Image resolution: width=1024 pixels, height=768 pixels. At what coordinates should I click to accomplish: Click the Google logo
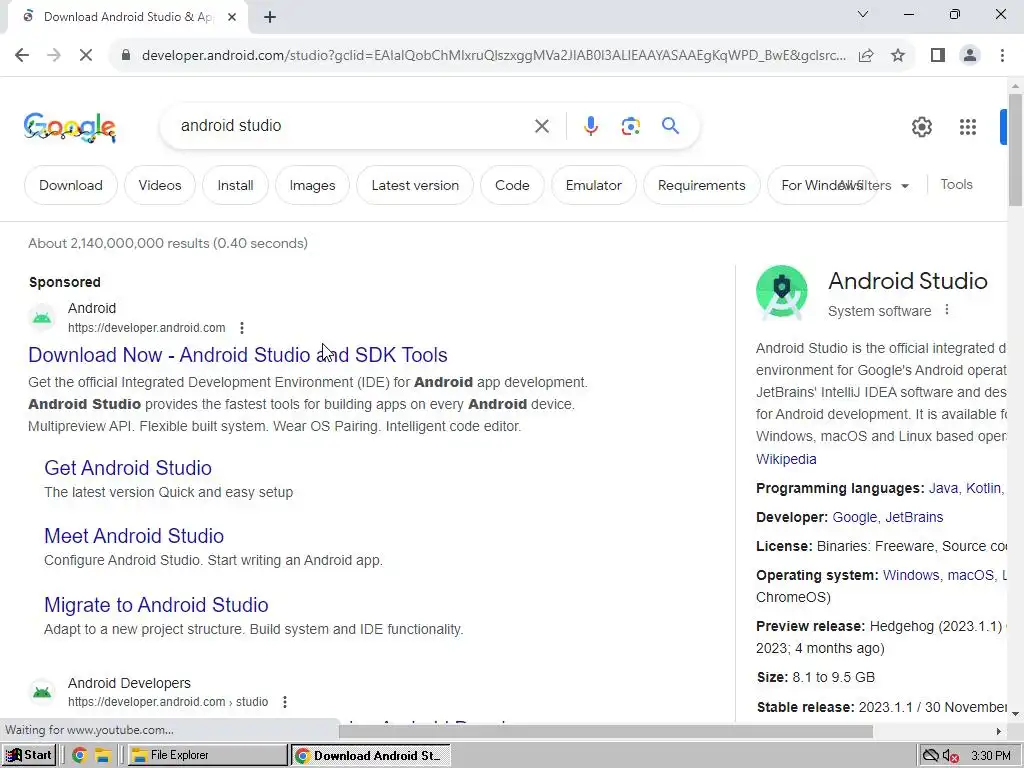70,127
